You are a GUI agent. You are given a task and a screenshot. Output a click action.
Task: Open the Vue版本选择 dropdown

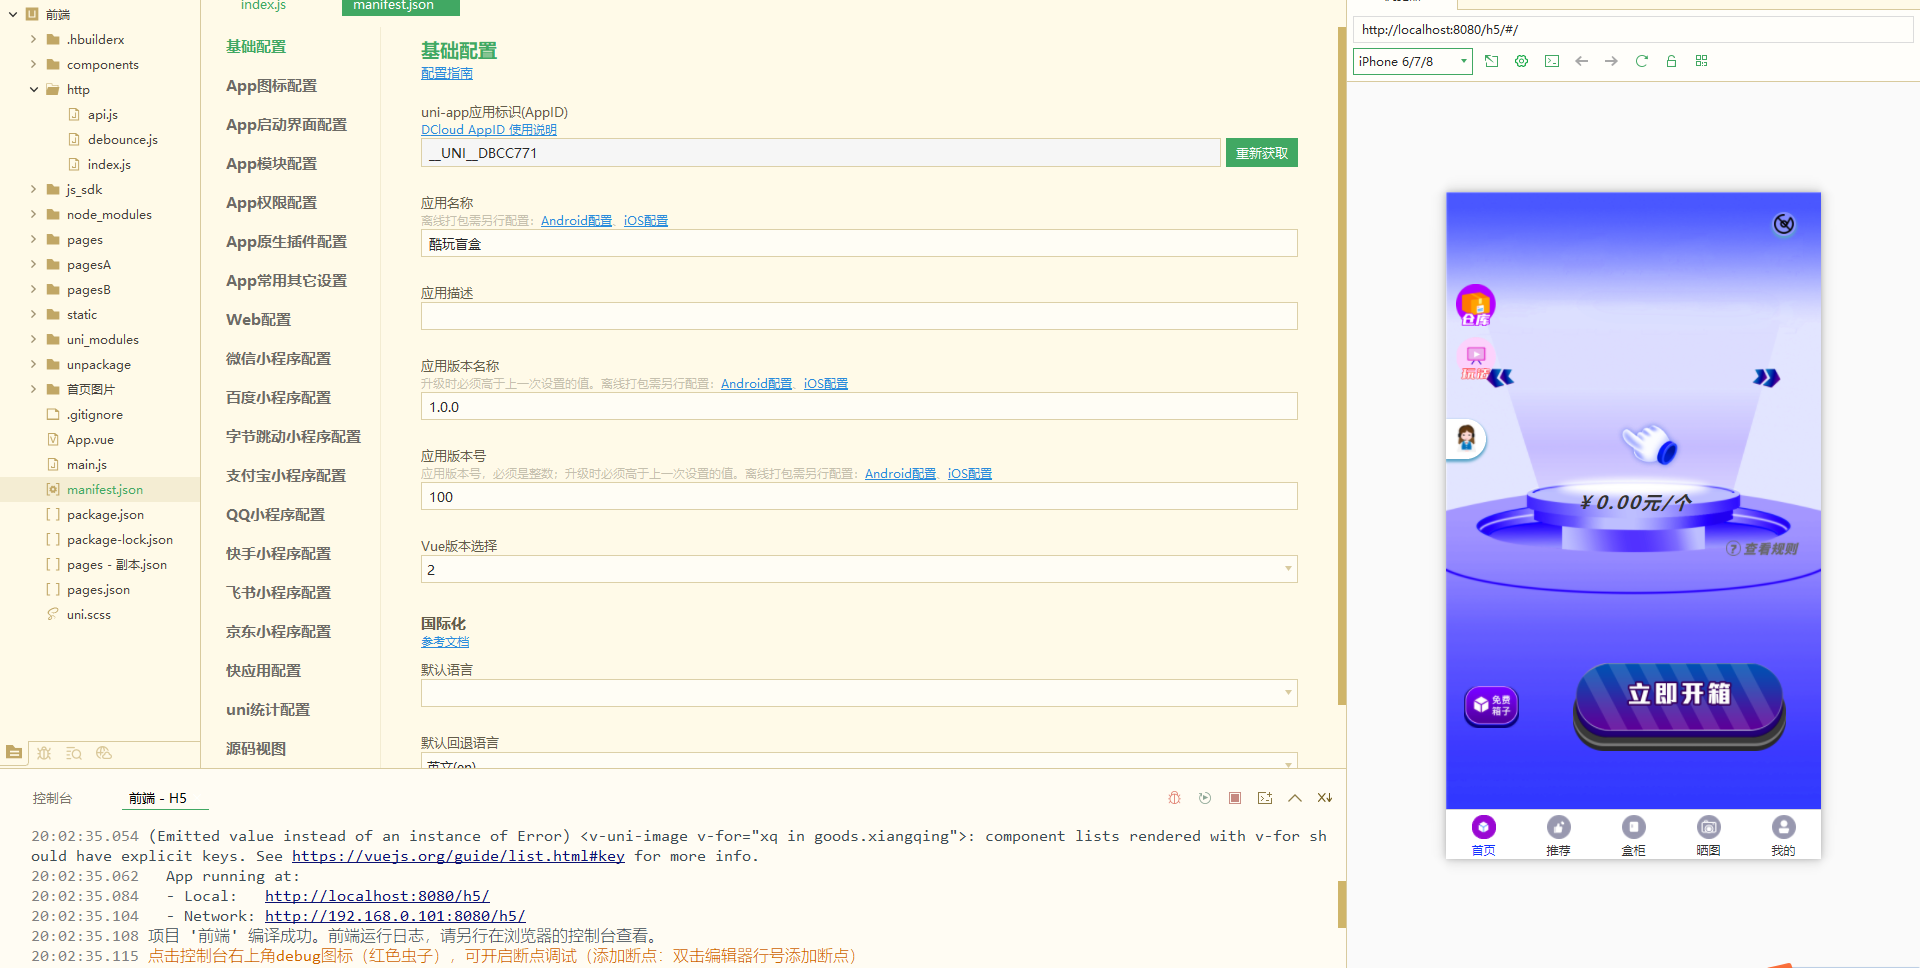858,569
